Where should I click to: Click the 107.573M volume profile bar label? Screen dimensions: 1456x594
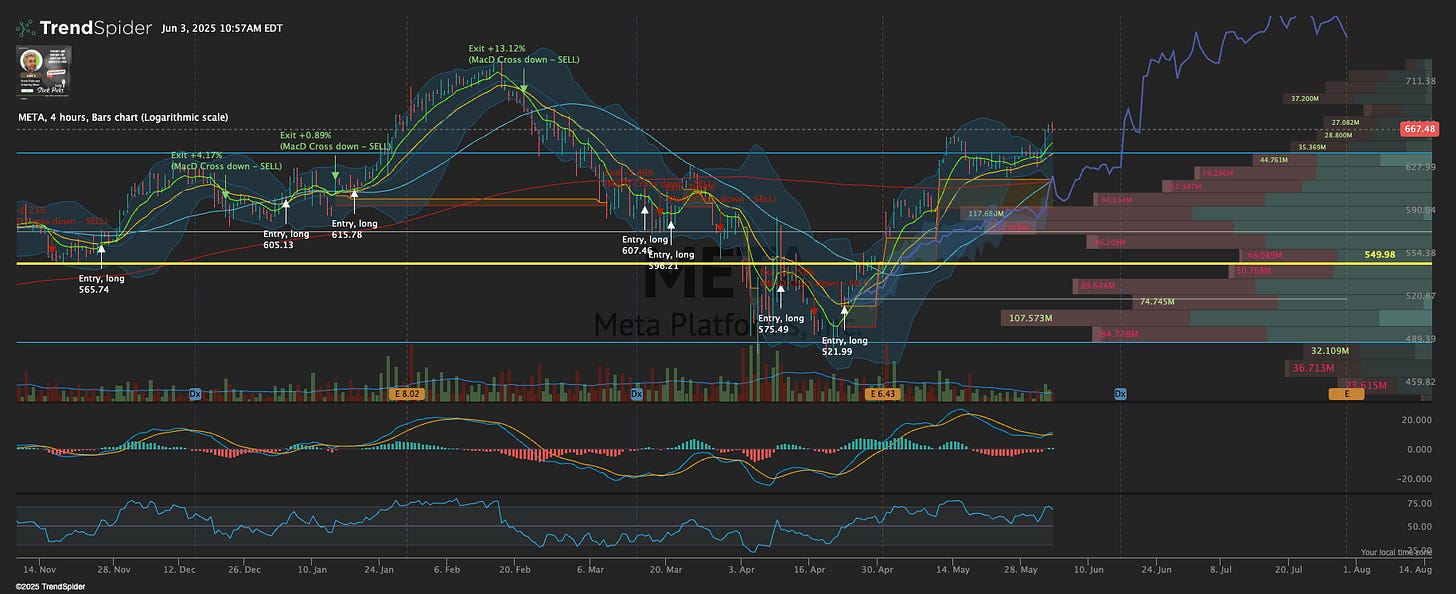coord(1033,318)
